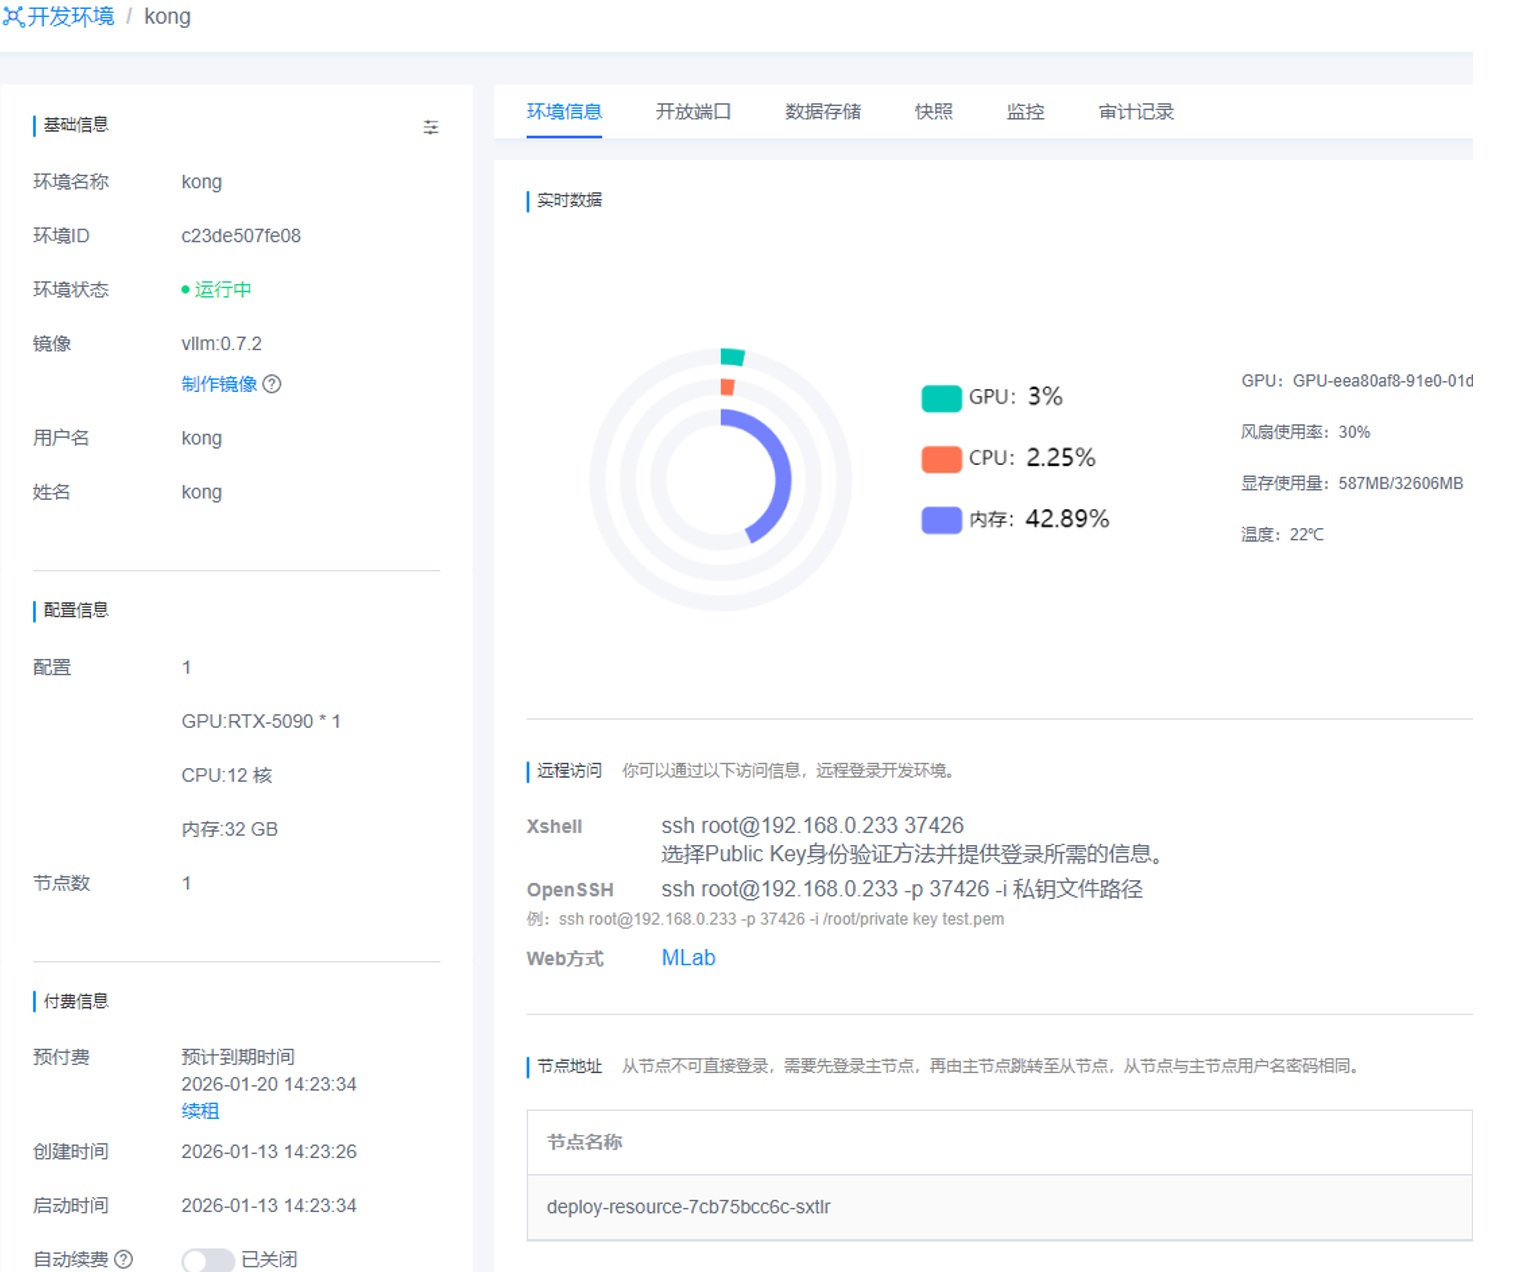This screenshot has height=1272, width=1518.
Task: Click the 运行中 status text
Action: click(222, 290)
